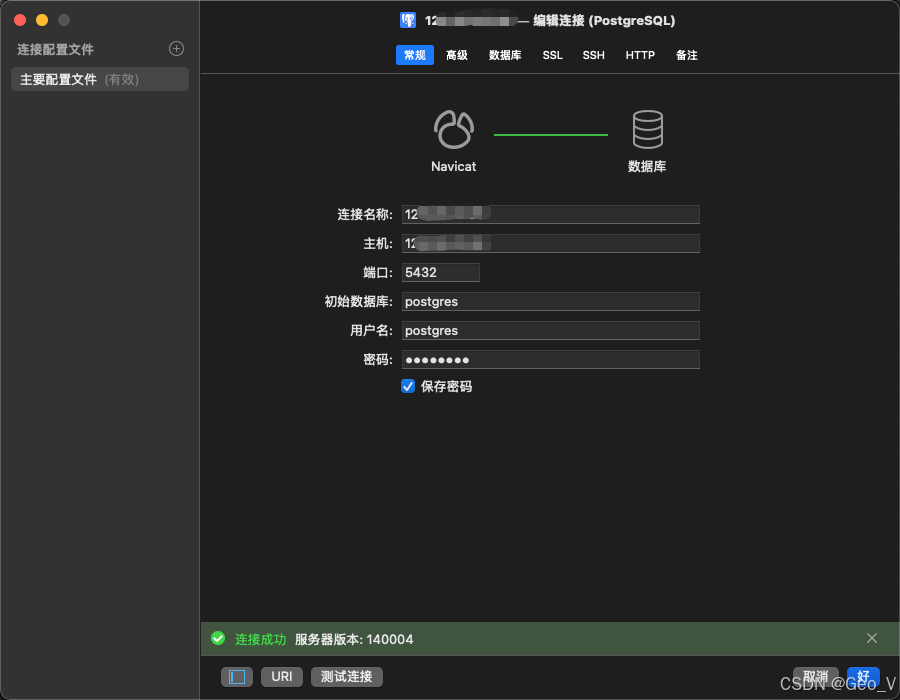
Task: Click the 取消 button
Action: (816, 676)
